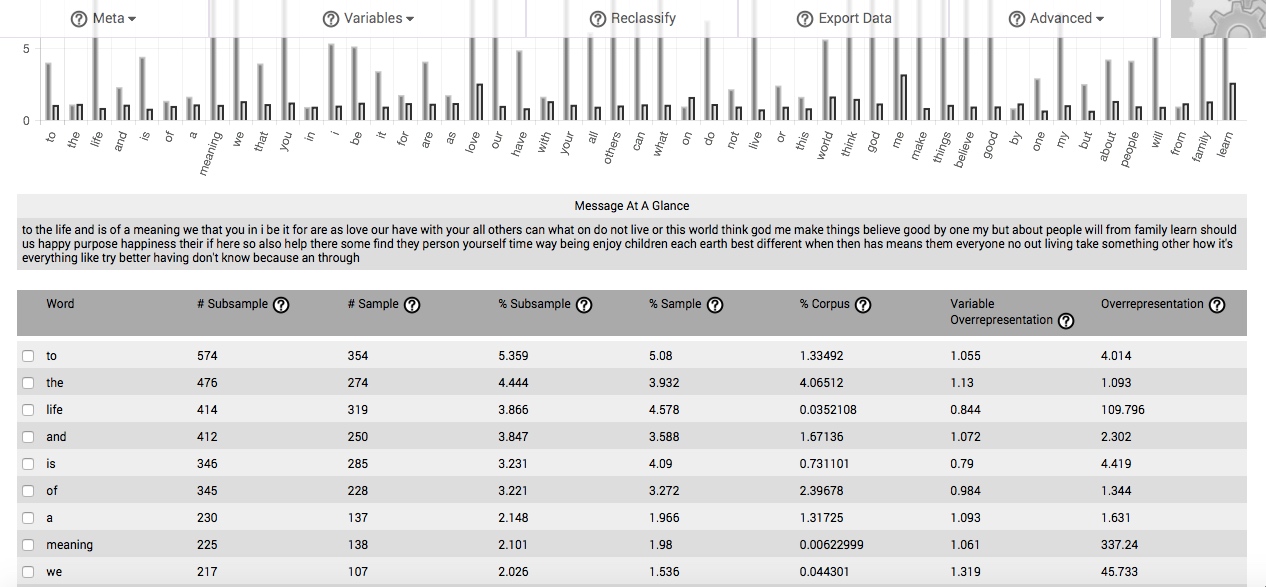The image size is (1266, 587).
Task: Tick the checkbox for word 'life'
Action: pos(28,410)
